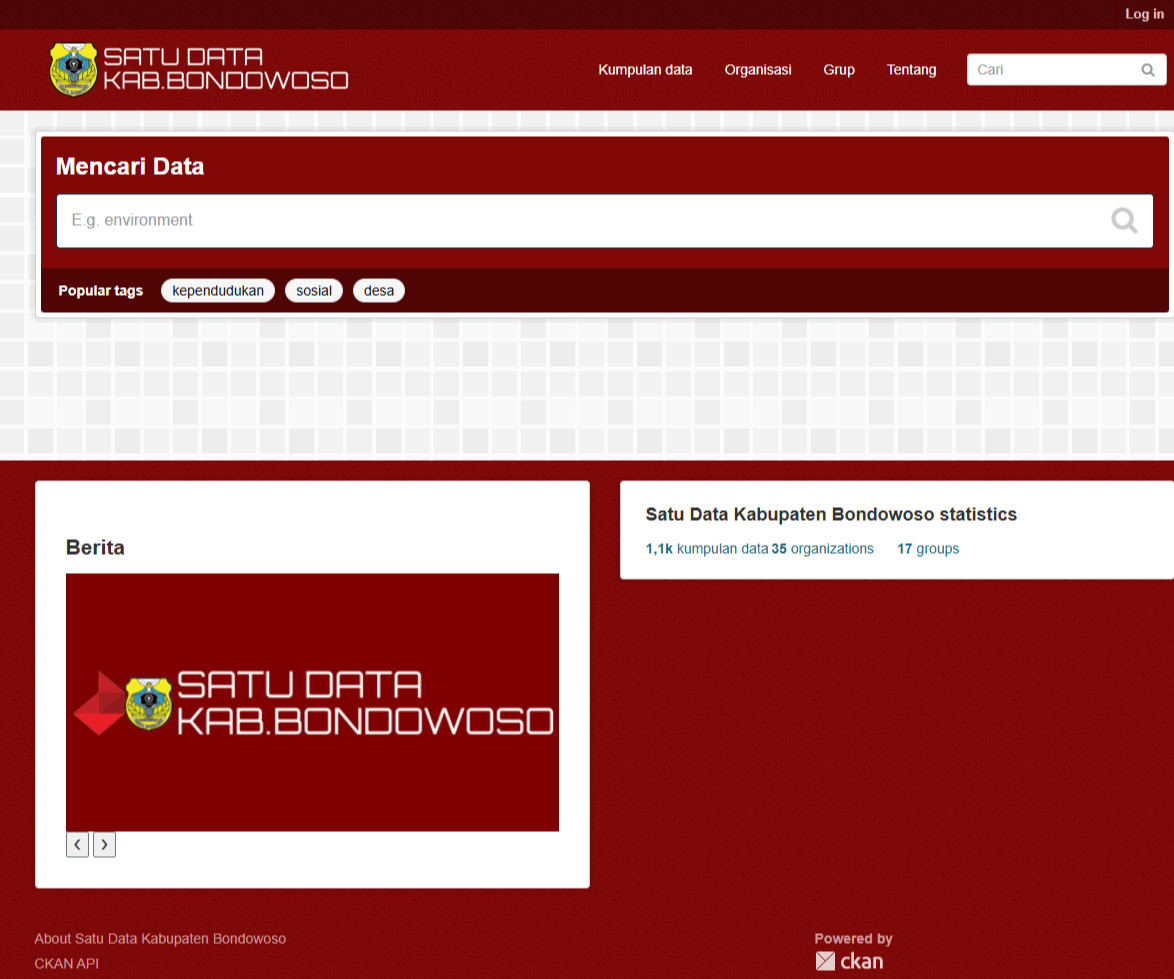Open the Organisasi page

pos(758,70)
